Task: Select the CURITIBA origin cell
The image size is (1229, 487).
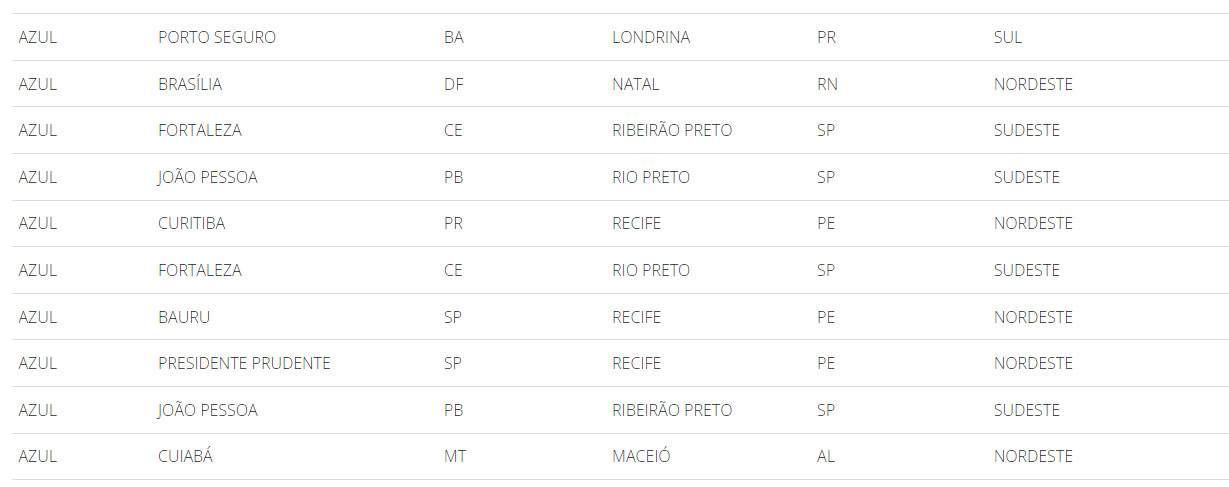Action: [x=192, y=223]
